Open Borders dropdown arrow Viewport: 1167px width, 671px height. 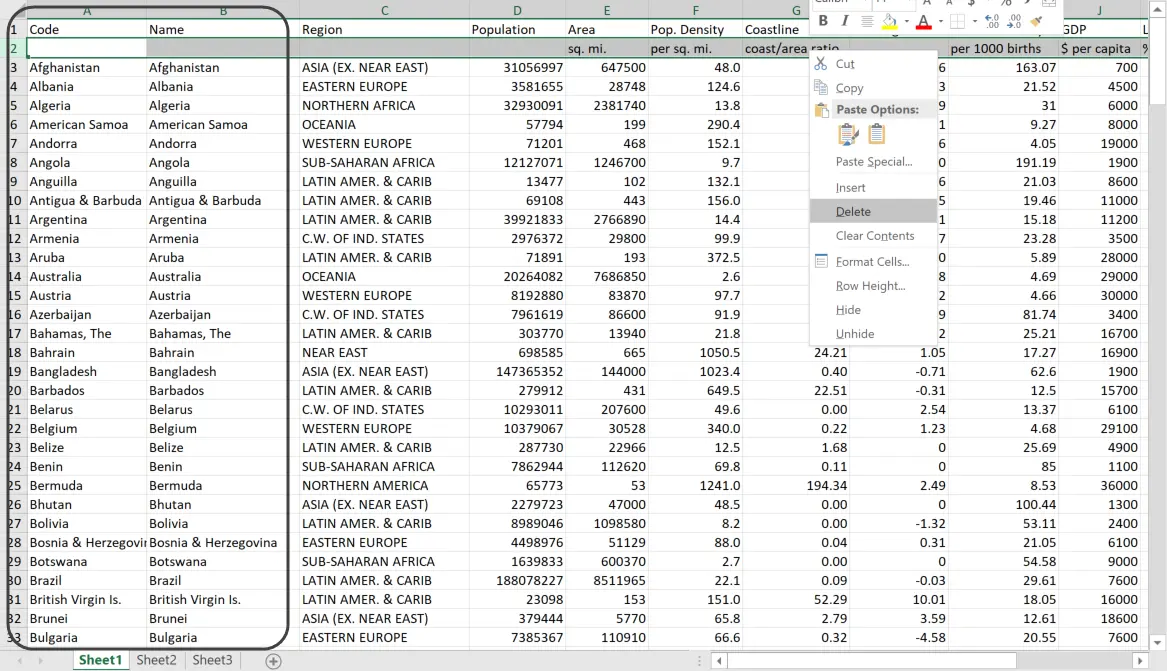click(973, 22)
